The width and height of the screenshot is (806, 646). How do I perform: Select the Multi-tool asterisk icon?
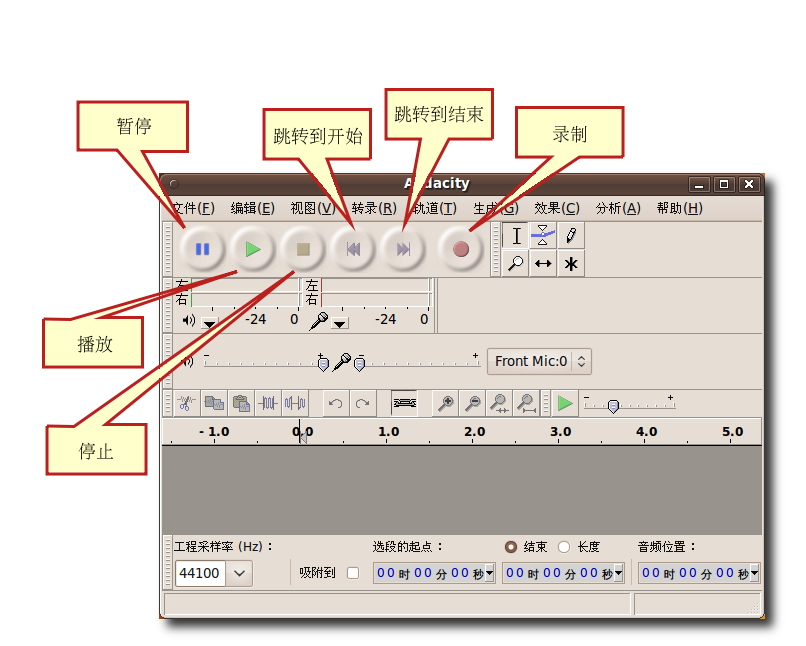(x=571, y=264)
